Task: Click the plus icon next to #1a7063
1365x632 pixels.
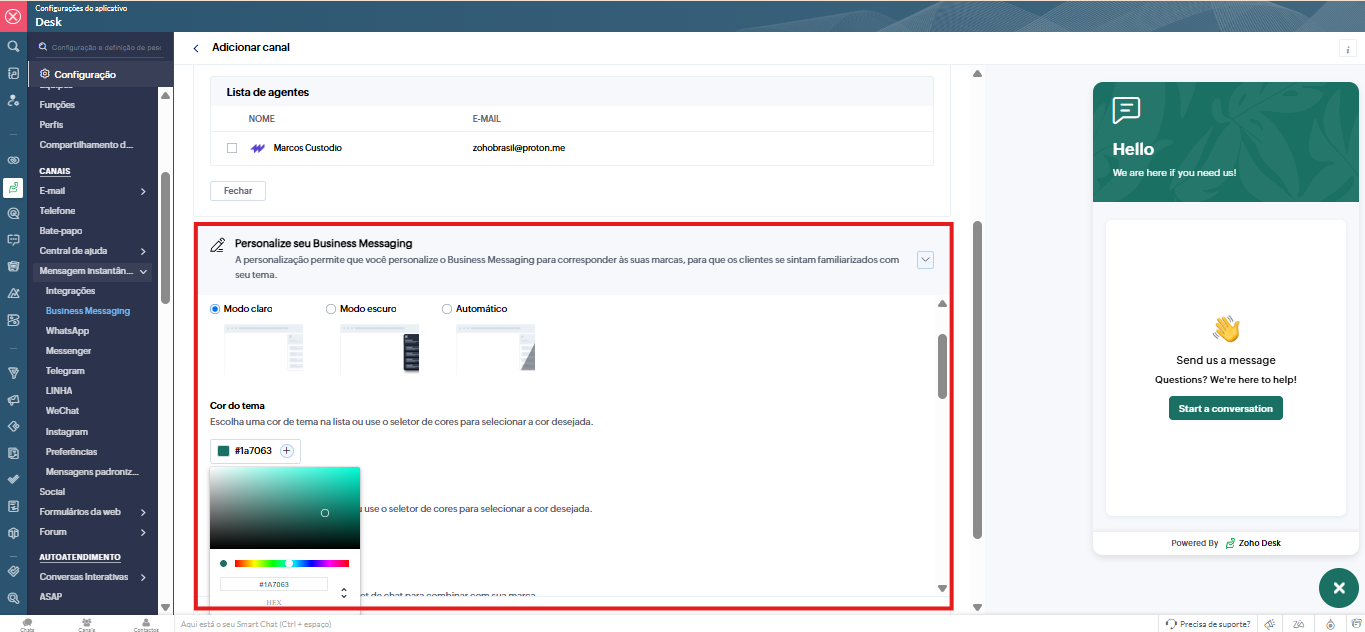Action: point(287,451)
